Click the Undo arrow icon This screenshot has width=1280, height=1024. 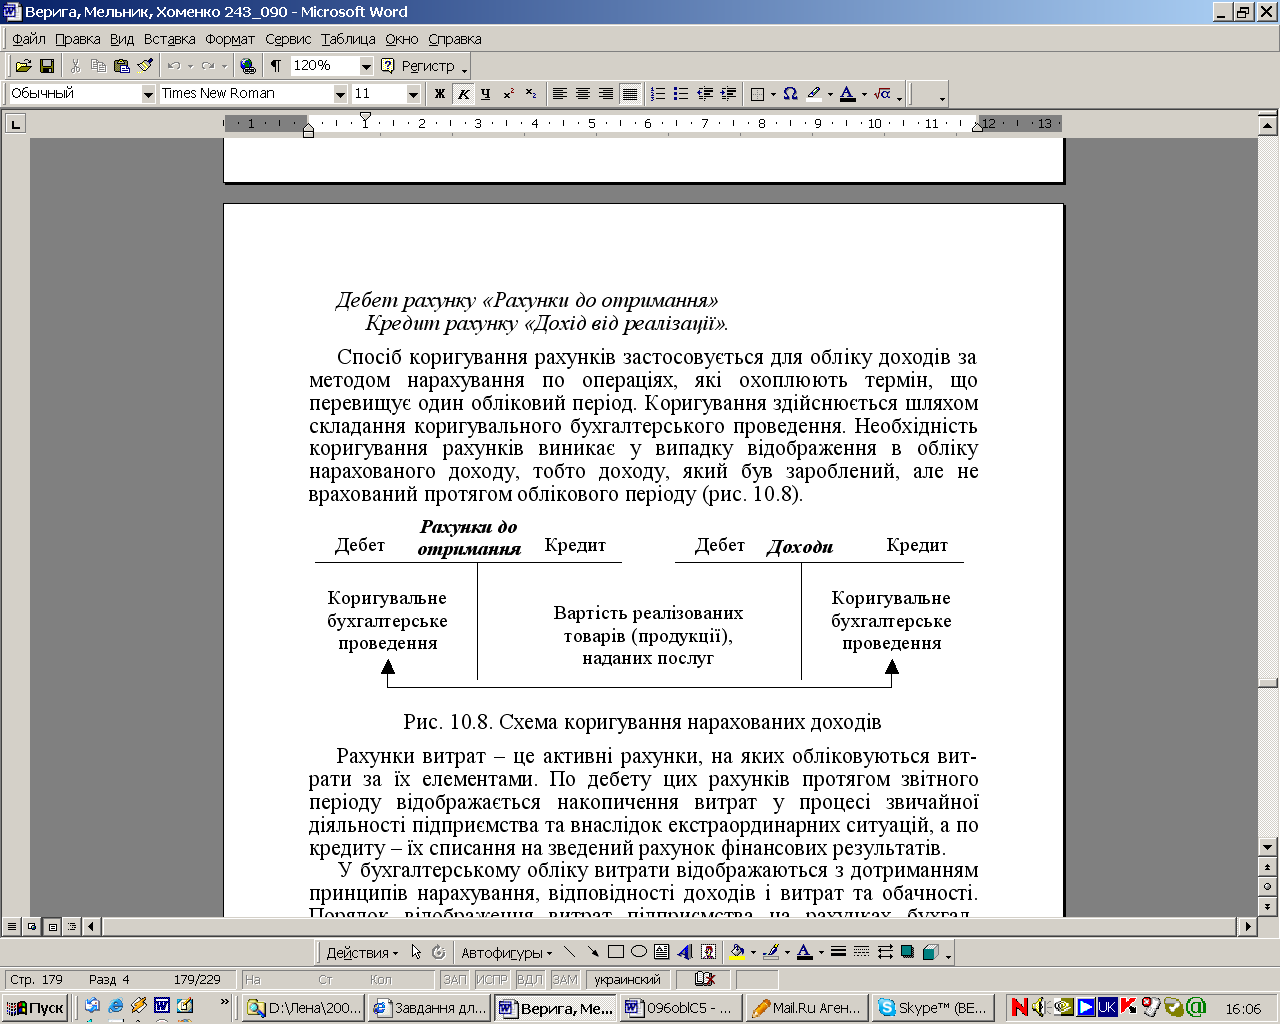174,66
